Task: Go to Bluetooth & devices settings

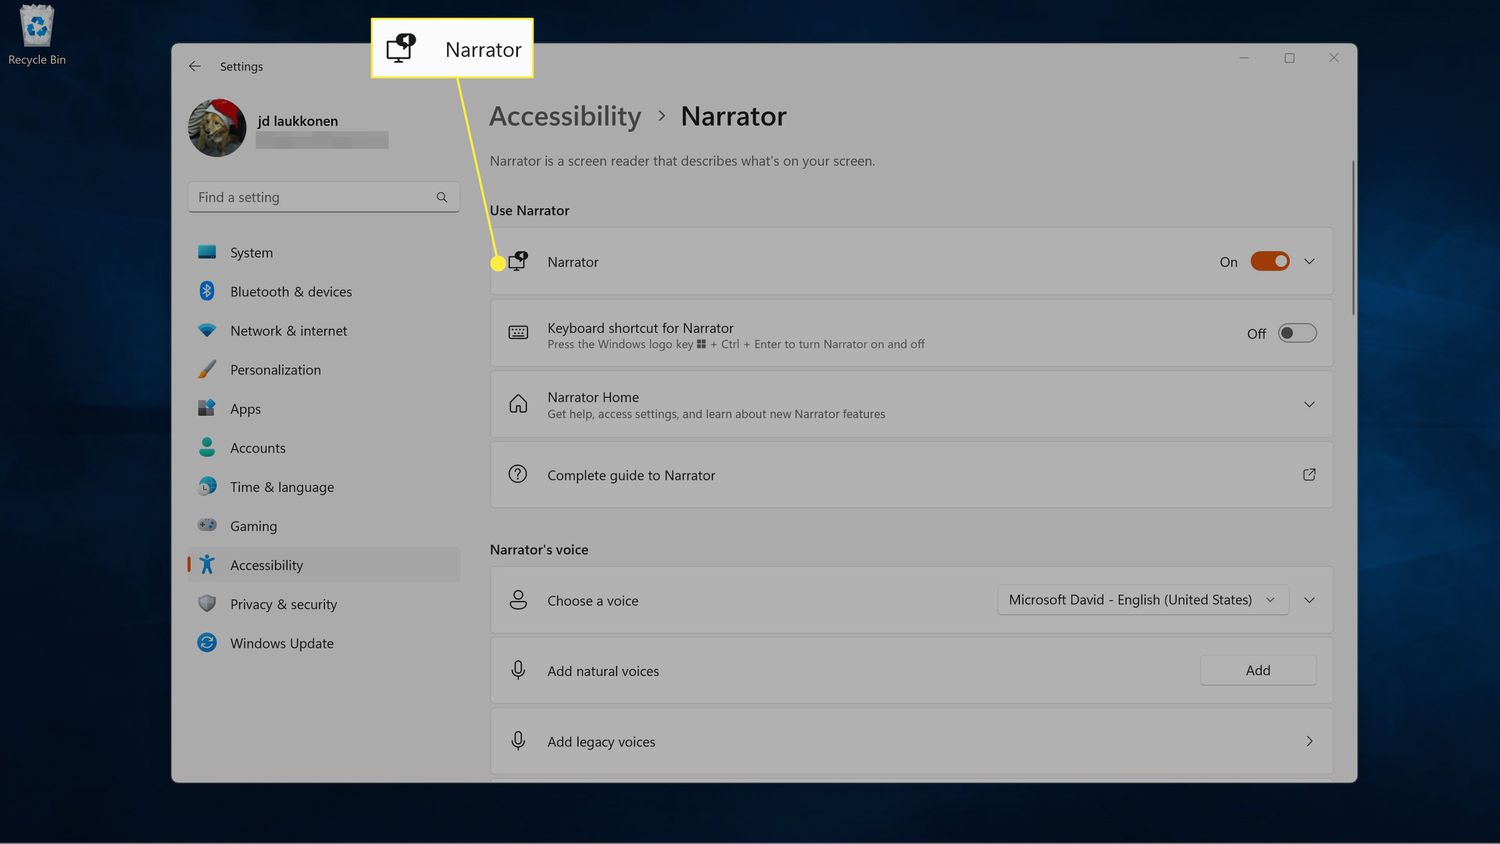Action: [x=324, y=291]
